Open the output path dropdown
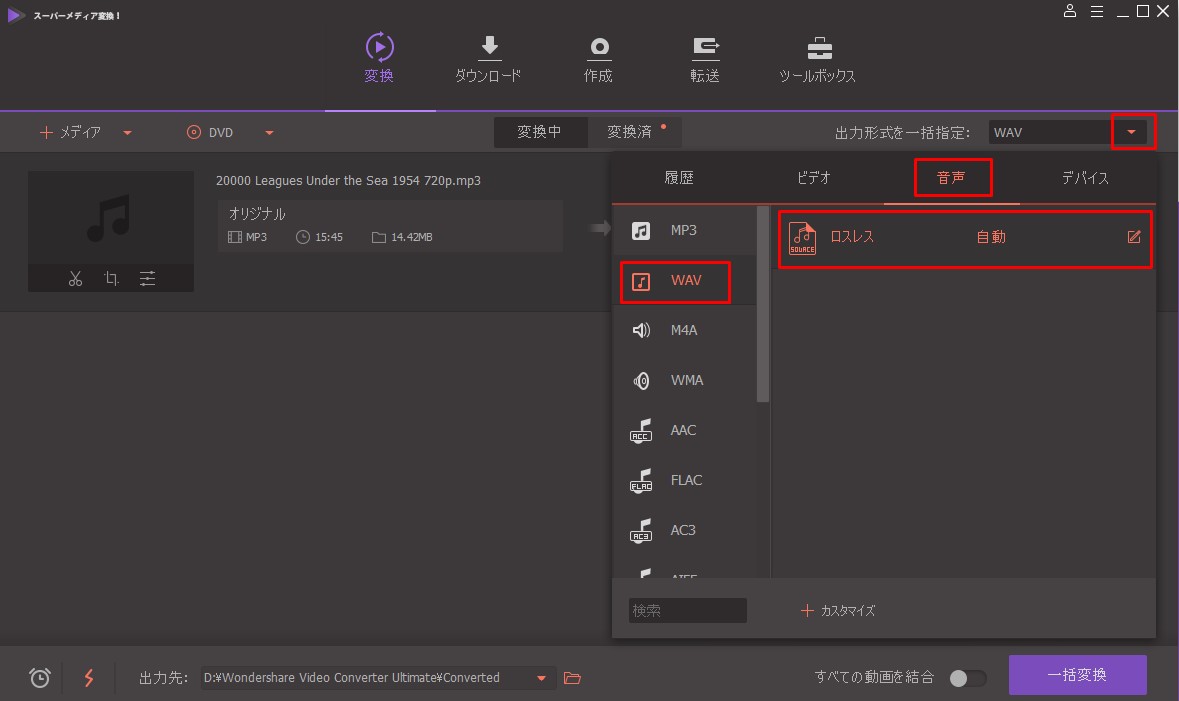This screenshot has width=1179, height=701. [541, 678]
